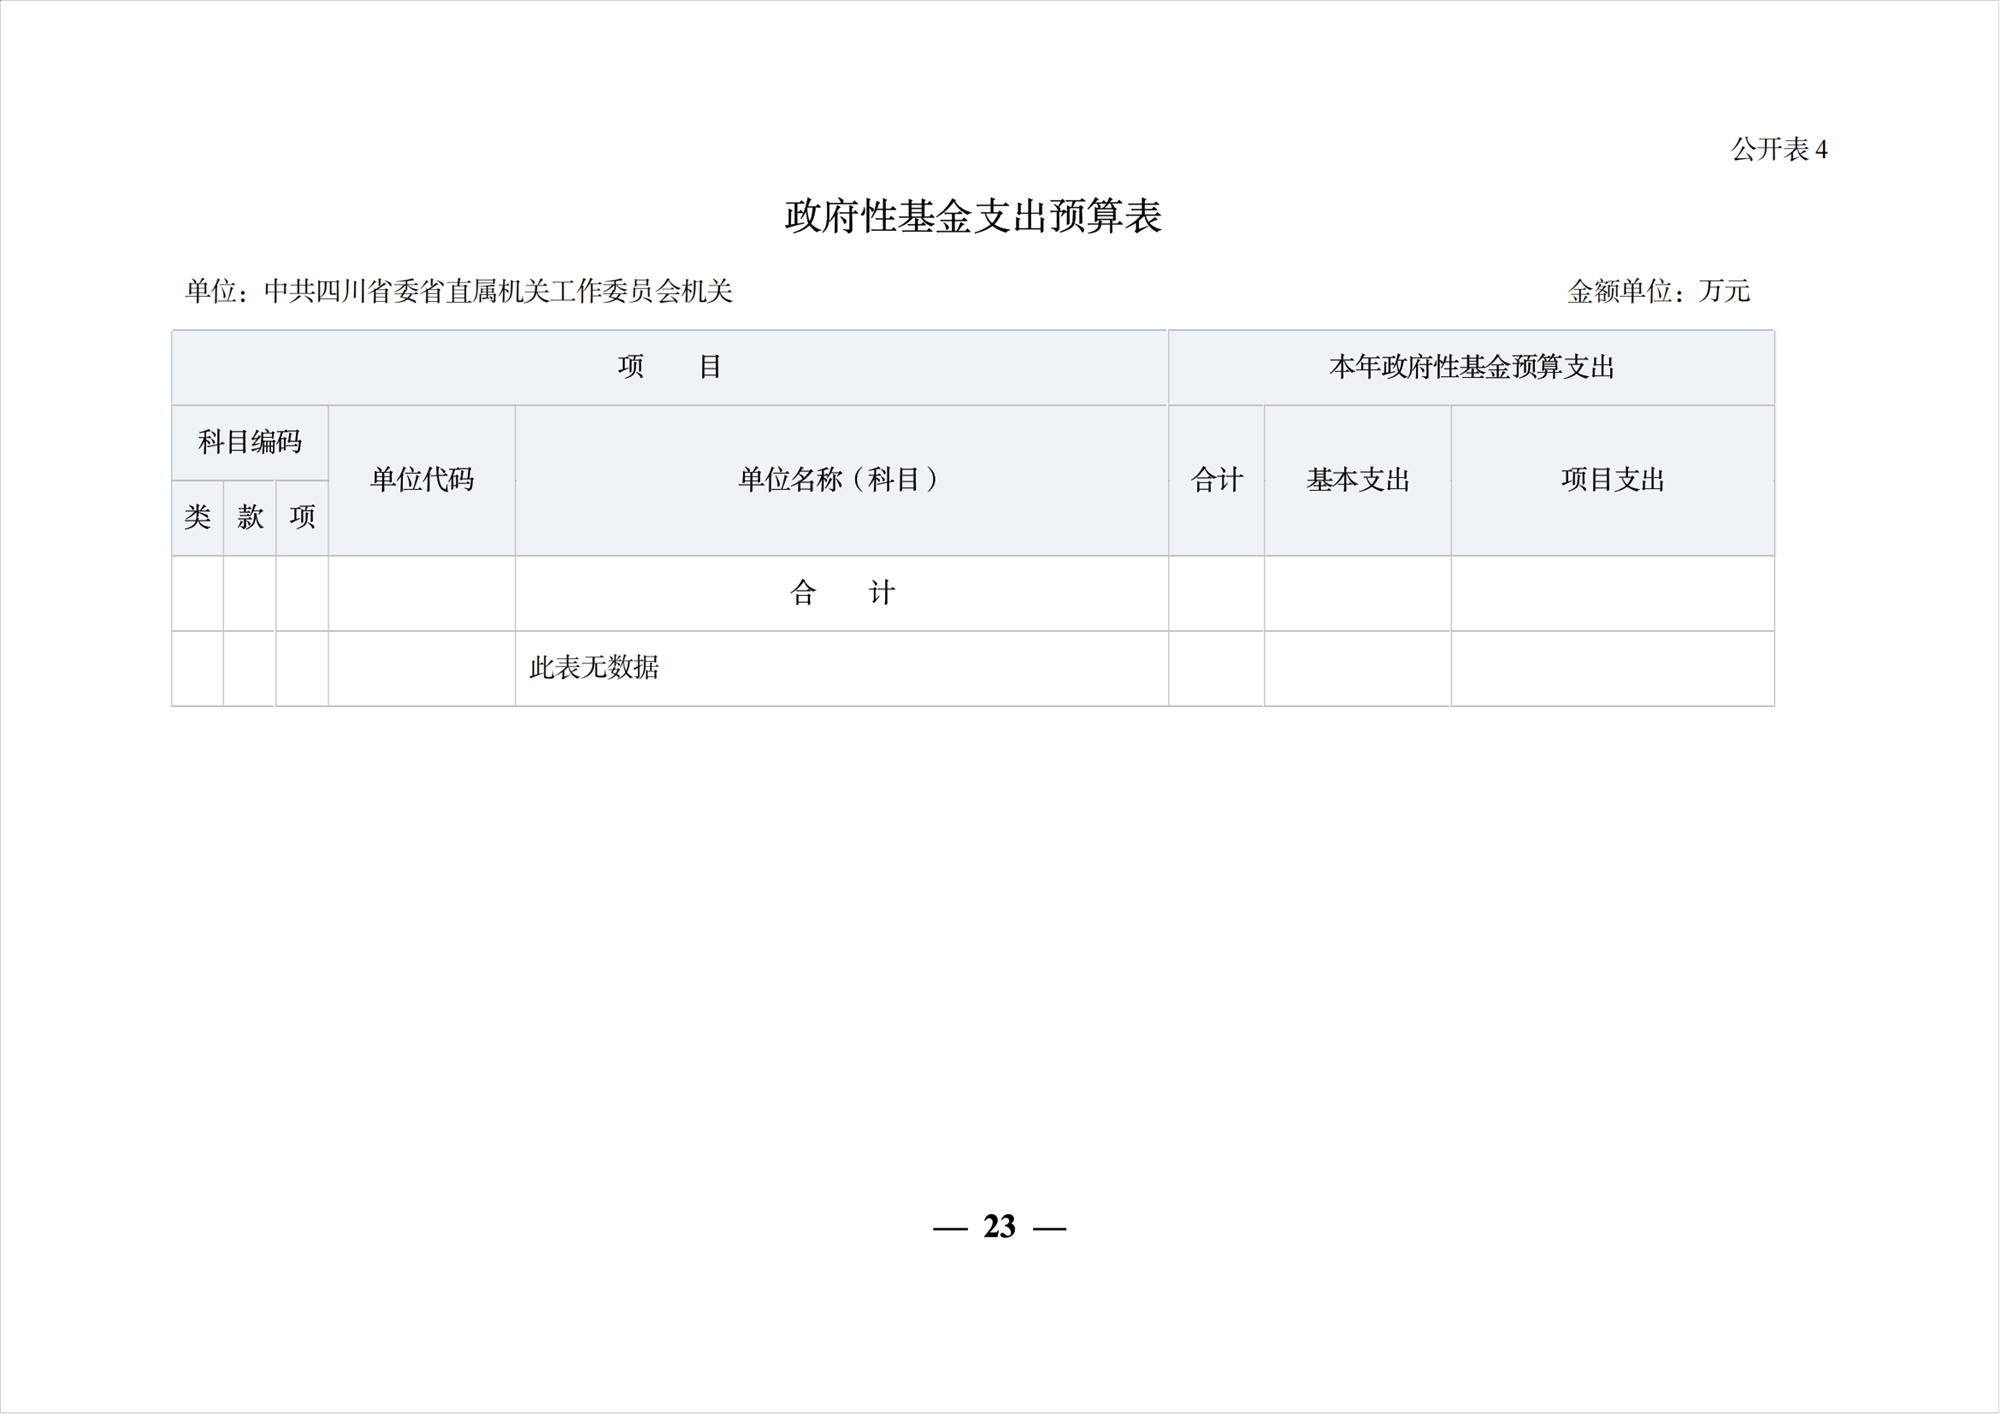
Task: Click the 项 column header under 科目编码
Action: pyautogui.click(x=302, y=517)
